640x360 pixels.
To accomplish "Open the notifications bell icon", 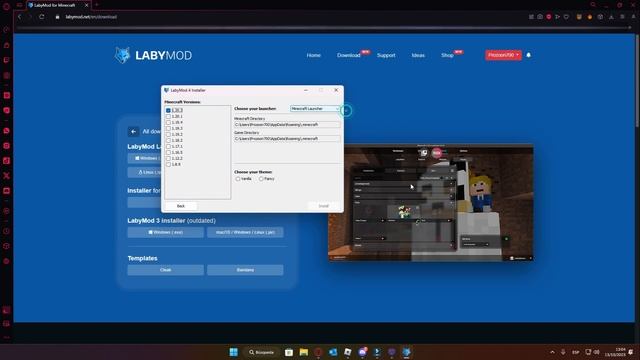I will pyautogui.click(x=529, y=55).
